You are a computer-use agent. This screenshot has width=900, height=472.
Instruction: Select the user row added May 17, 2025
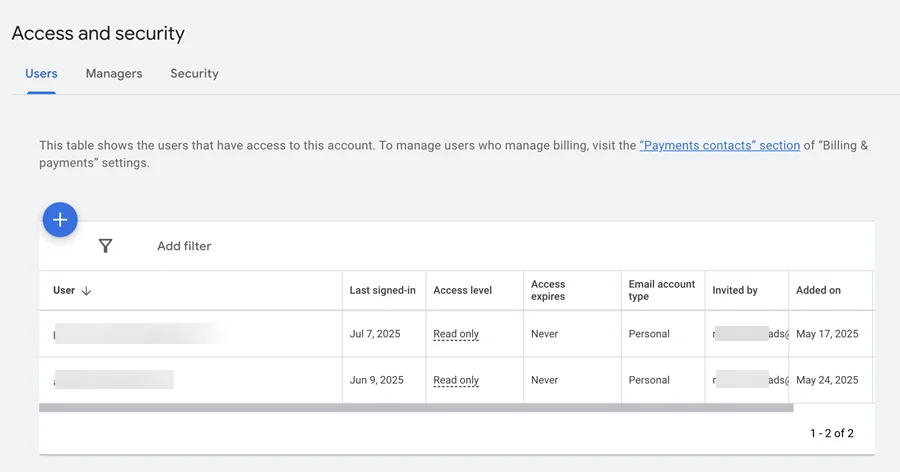[456, 334]
